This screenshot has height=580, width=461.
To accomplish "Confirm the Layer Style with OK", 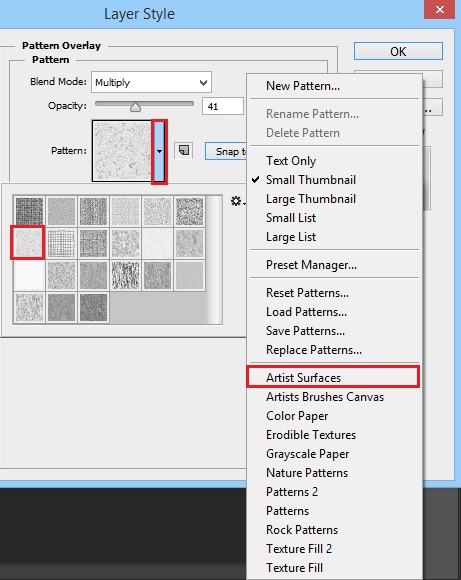I will [x=398, y=51].
